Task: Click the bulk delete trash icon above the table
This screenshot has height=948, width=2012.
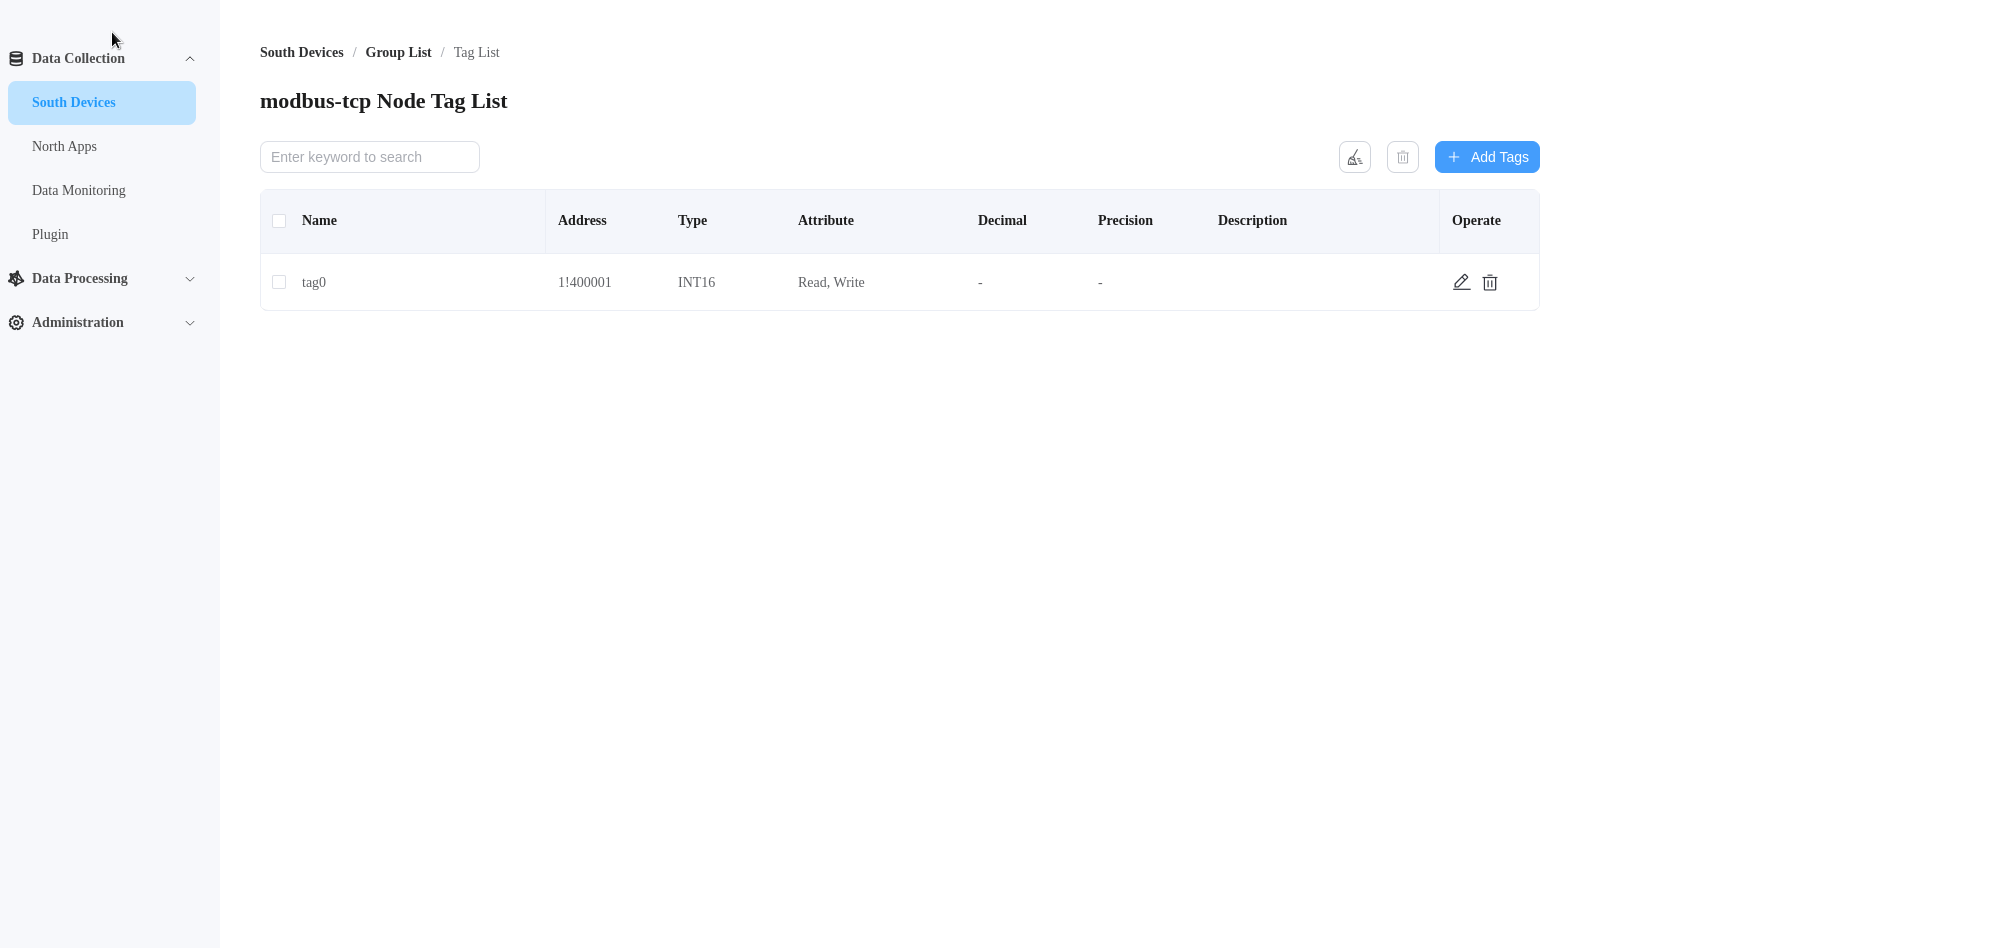Action: 1402,157
